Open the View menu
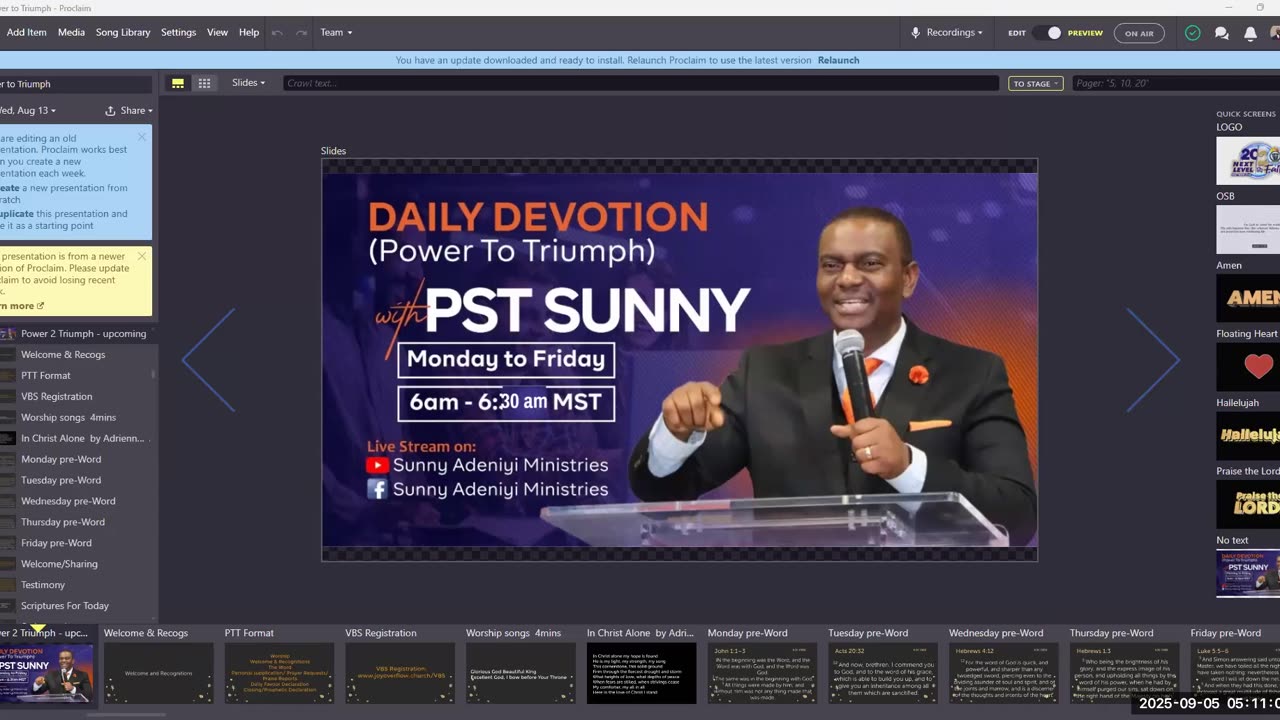The width and height of the screenshot is (1280, 720). [x=217, y=33]
